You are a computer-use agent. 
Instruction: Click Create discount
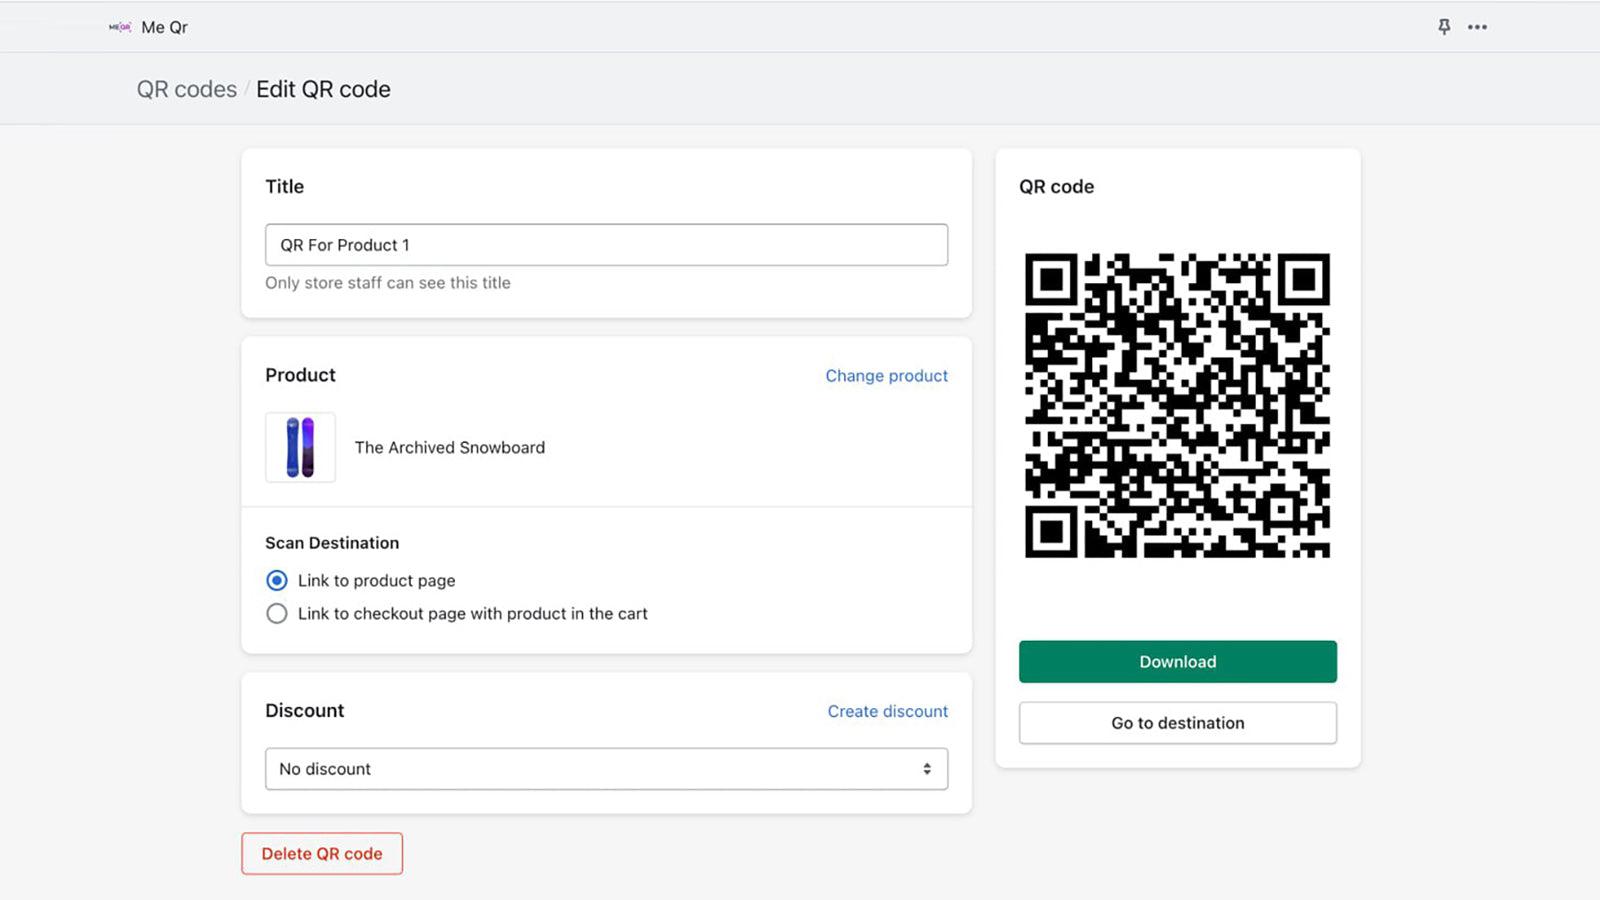pyautogui.click(x=887, y=711)
